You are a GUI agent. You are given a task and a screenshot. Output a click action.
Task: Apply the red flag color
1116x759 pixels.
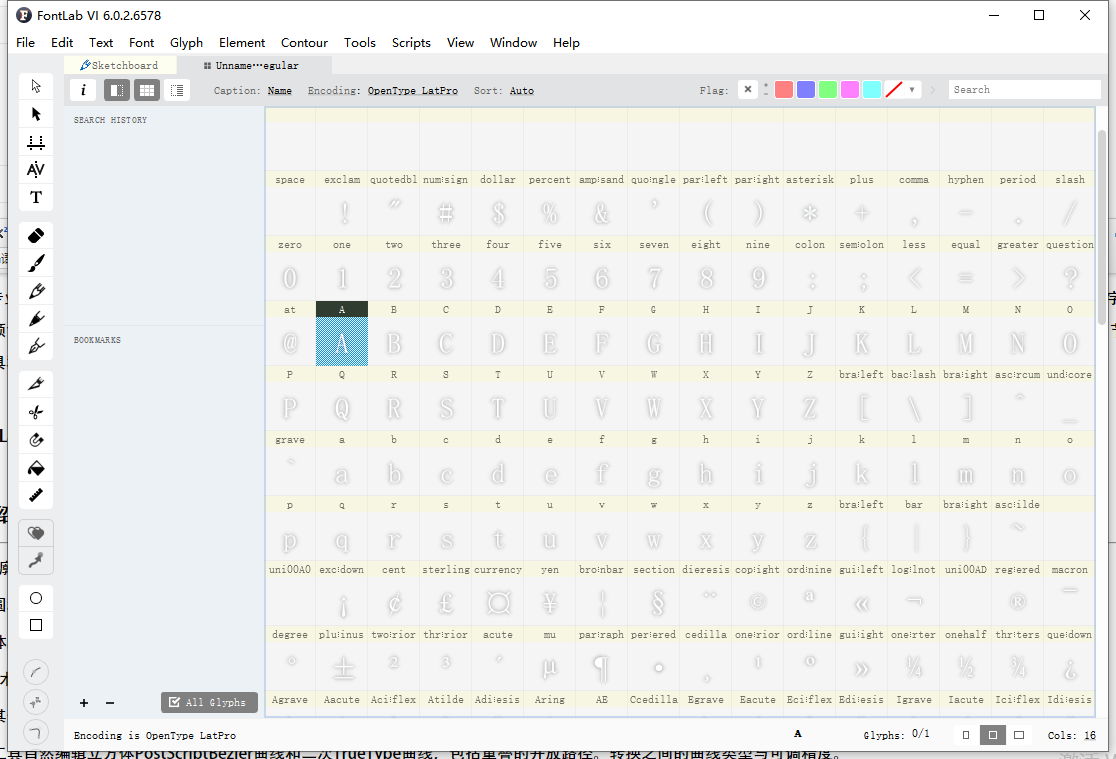(784, 90)
